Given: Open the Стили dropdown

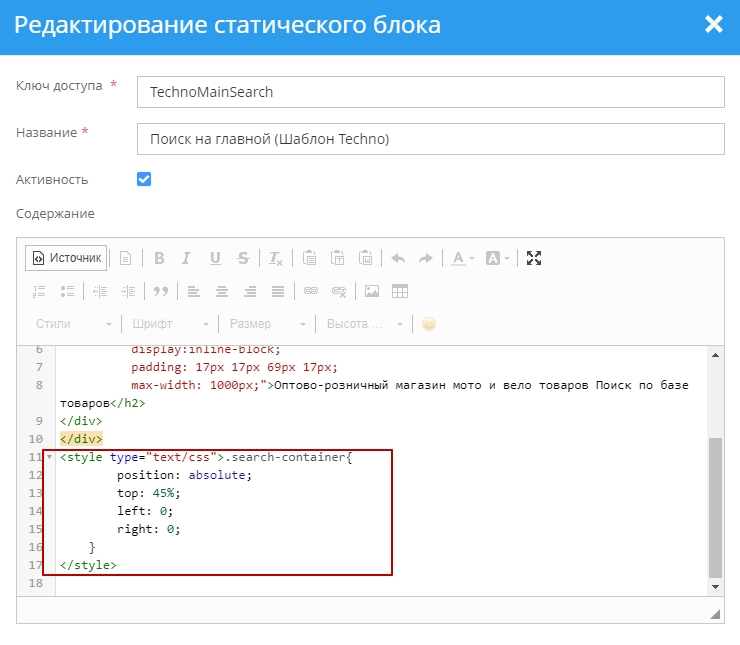Looking at the screenshot, I should tap(74, 324).
